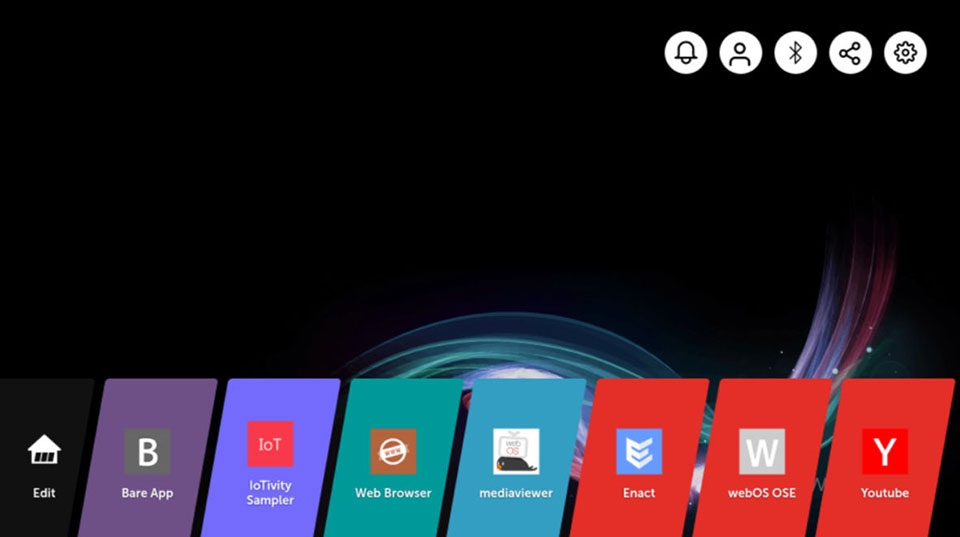960x537 pixels.
Task: Launch the Youtube app tile
Action: click(x=885, y=458)
